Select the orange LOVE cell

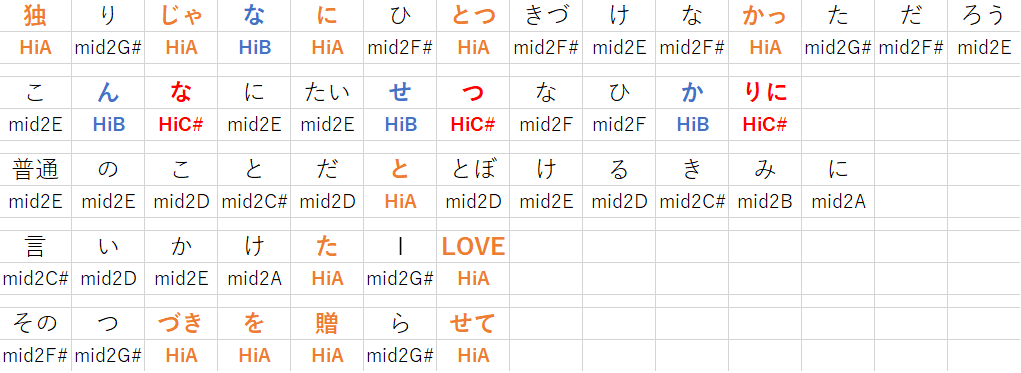pos(473,247)
